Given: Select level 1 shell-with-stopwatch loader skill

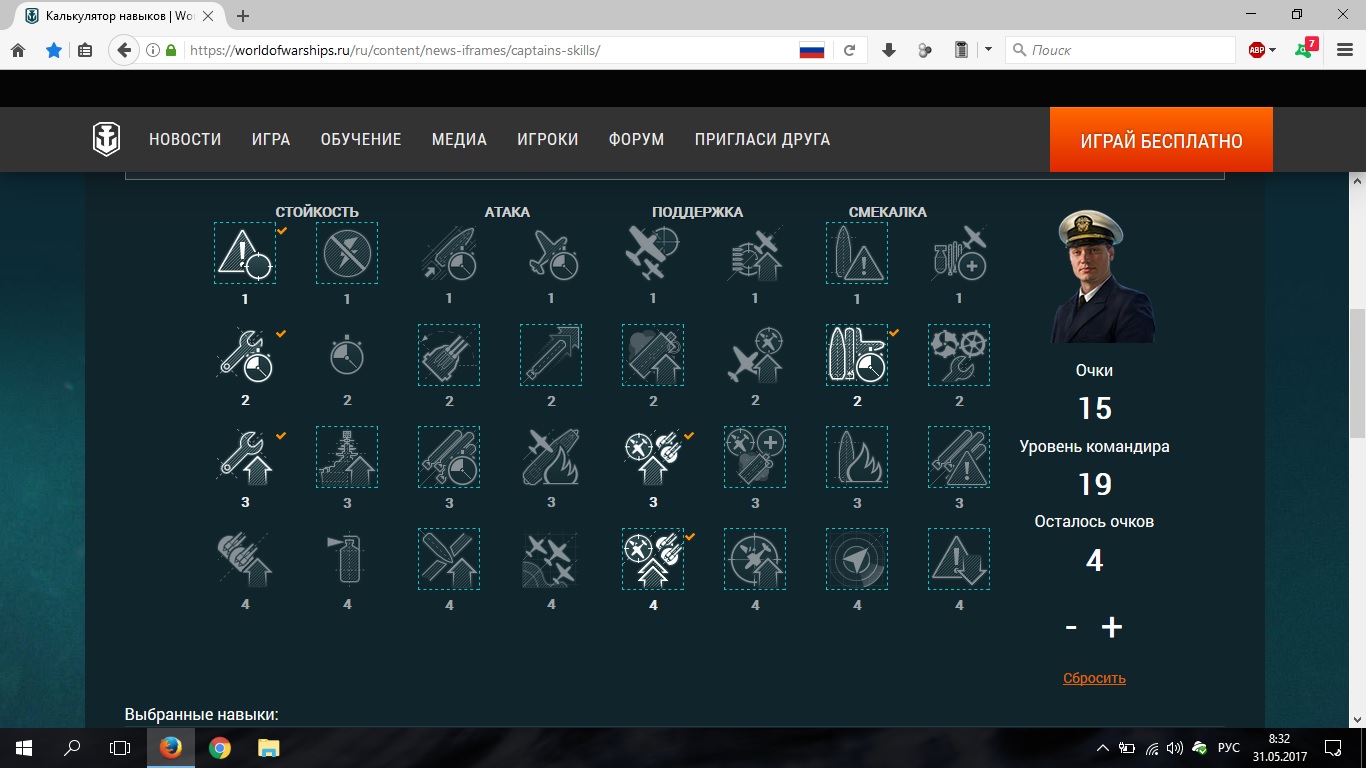Looking at the screenshot, I should pos(449,253).
